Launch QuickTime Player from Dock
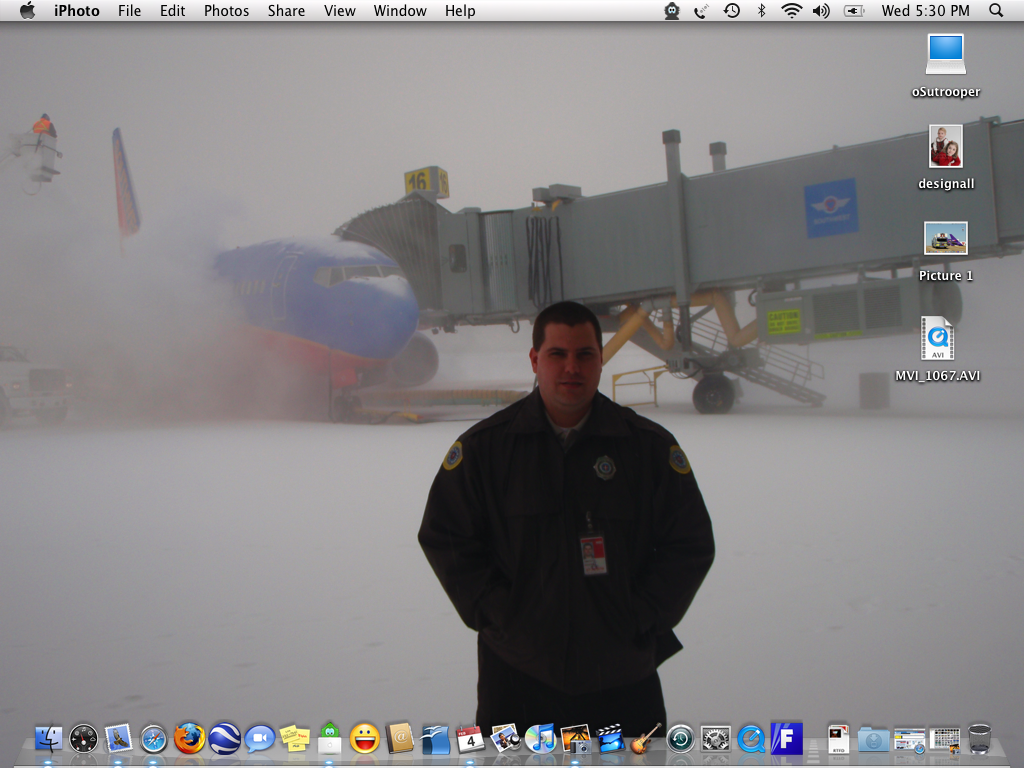1024x768 pixels. (751, 739)
